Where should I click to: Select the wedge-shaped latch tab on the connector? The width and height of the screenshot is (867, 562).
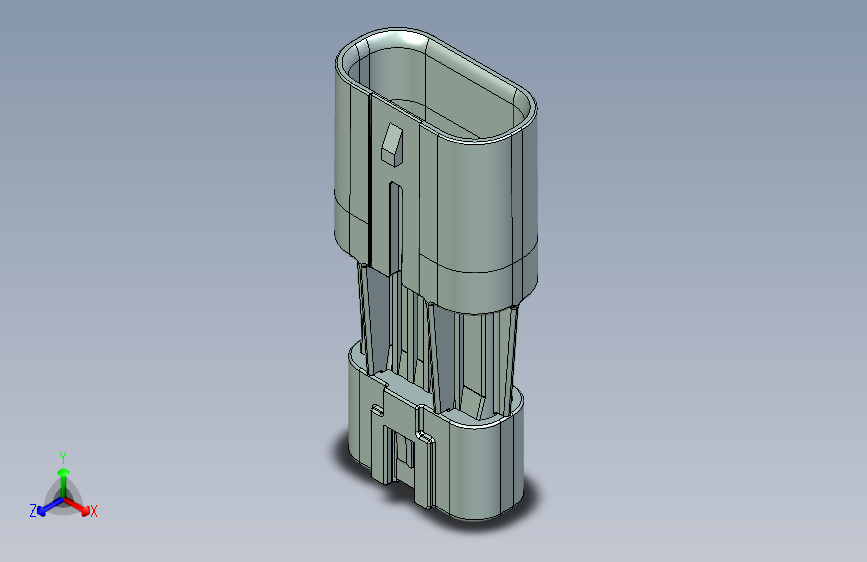392,144
